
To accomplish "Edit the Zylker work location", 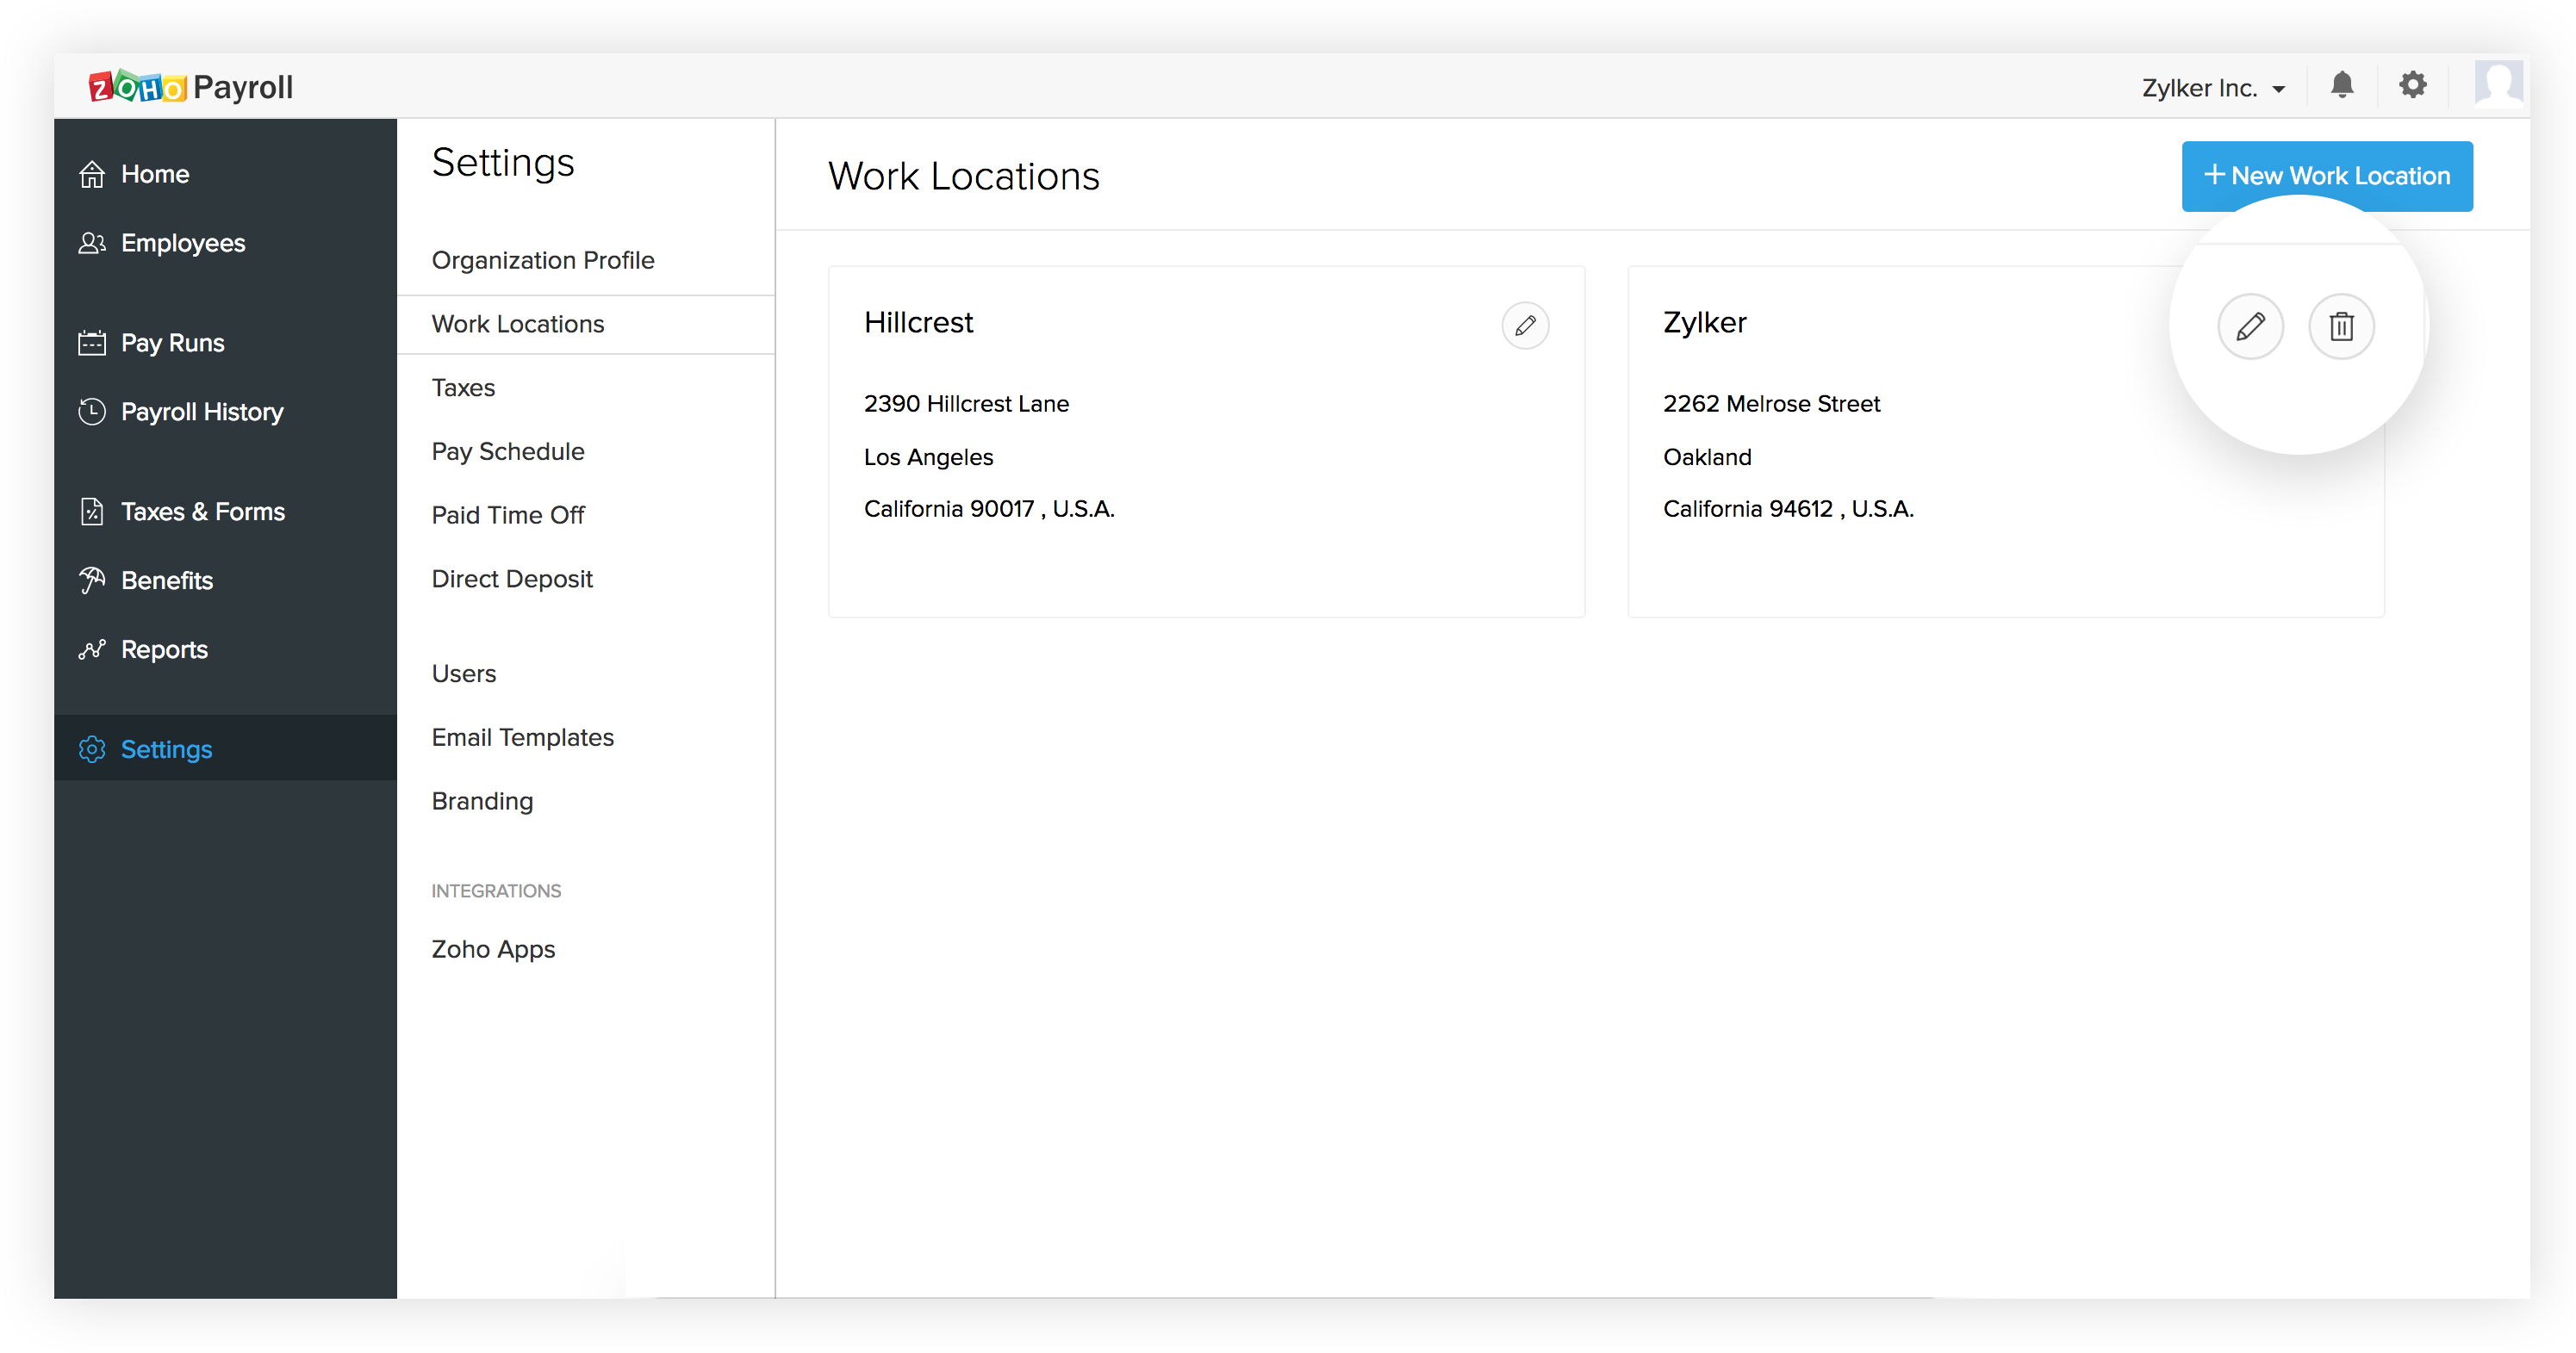I will (x=2250, y=326).
